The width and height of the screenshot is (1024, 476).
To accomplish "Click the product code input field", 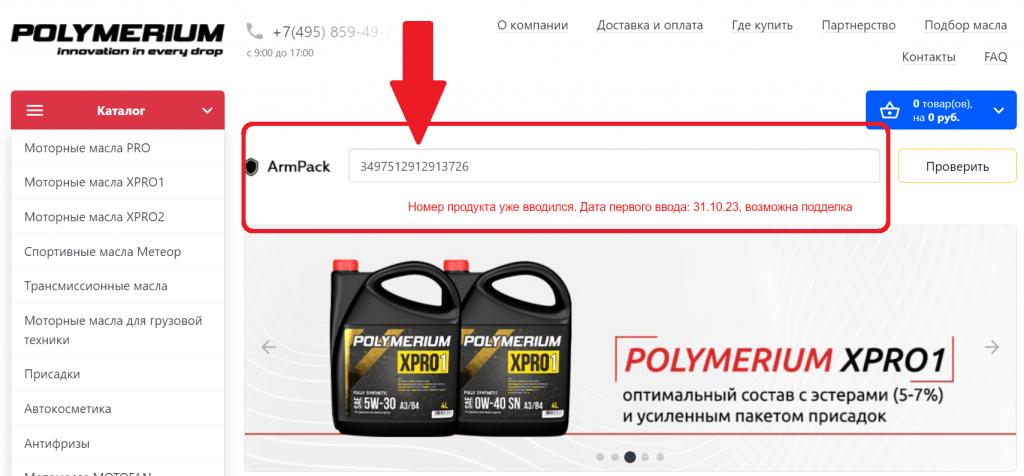I will (x=614, y=167).
